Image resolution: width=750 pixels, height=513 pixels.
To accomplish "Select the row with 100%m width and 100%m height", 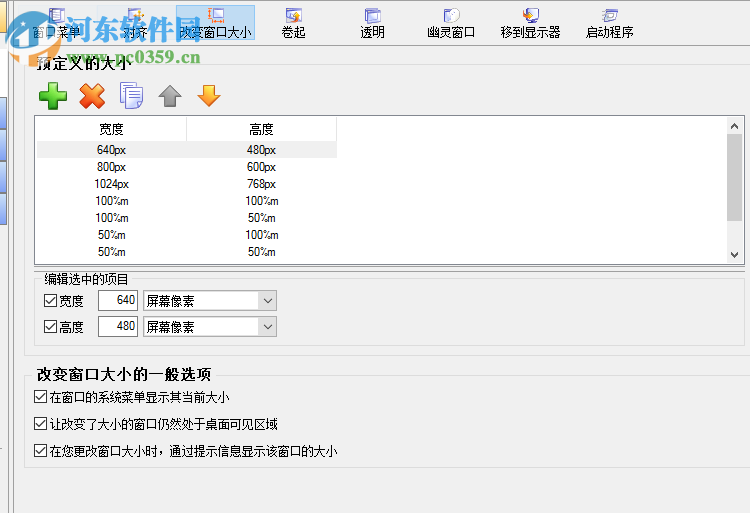I will tap(187, 201).
